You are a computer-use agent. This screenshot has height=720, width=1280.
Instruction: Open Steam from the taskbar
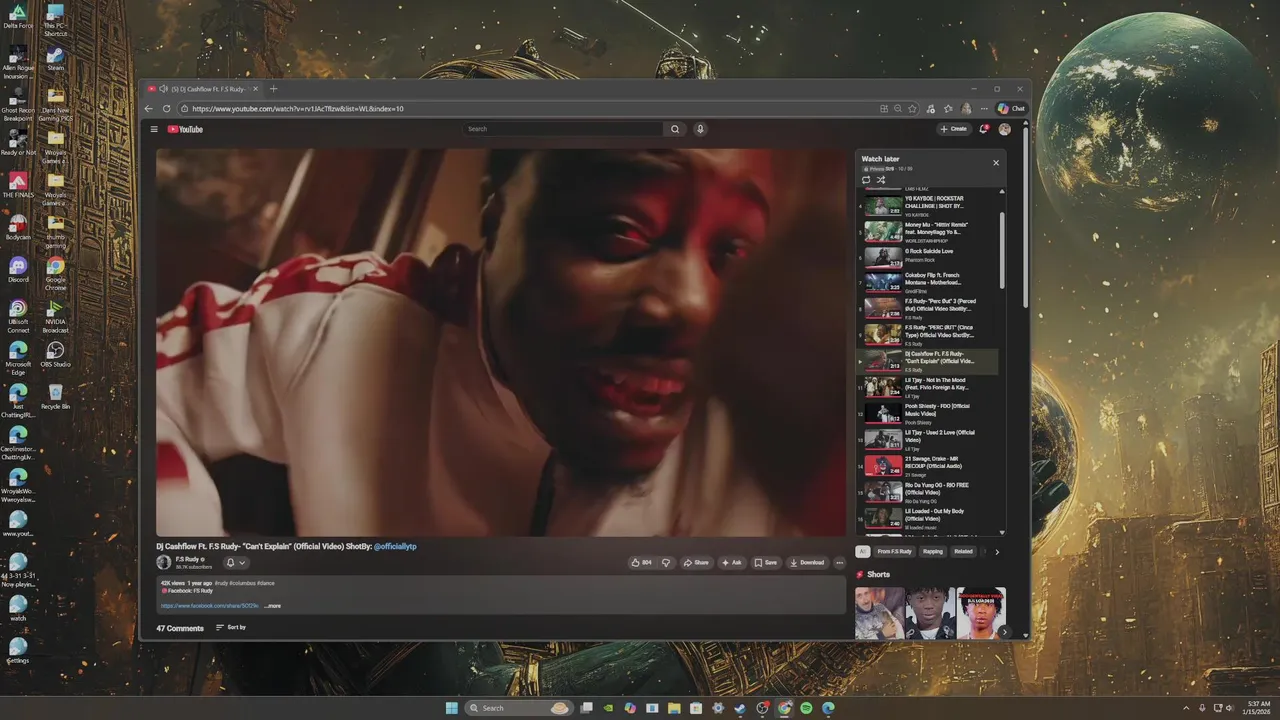(x=740, y=708)
